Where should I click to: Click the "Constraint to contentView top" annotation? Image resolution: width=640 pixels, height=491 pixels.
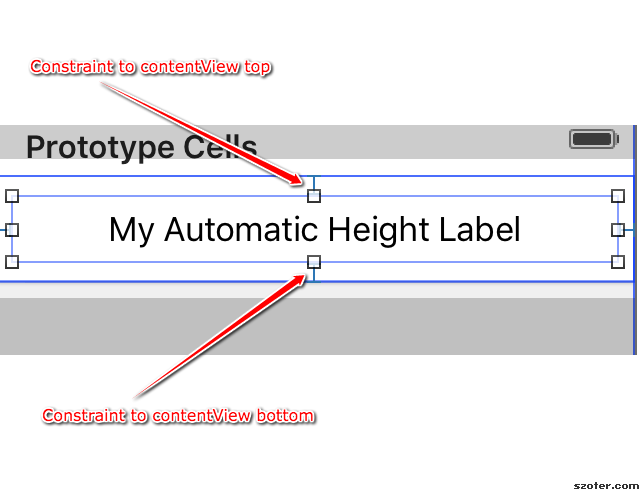coord(151,67)
